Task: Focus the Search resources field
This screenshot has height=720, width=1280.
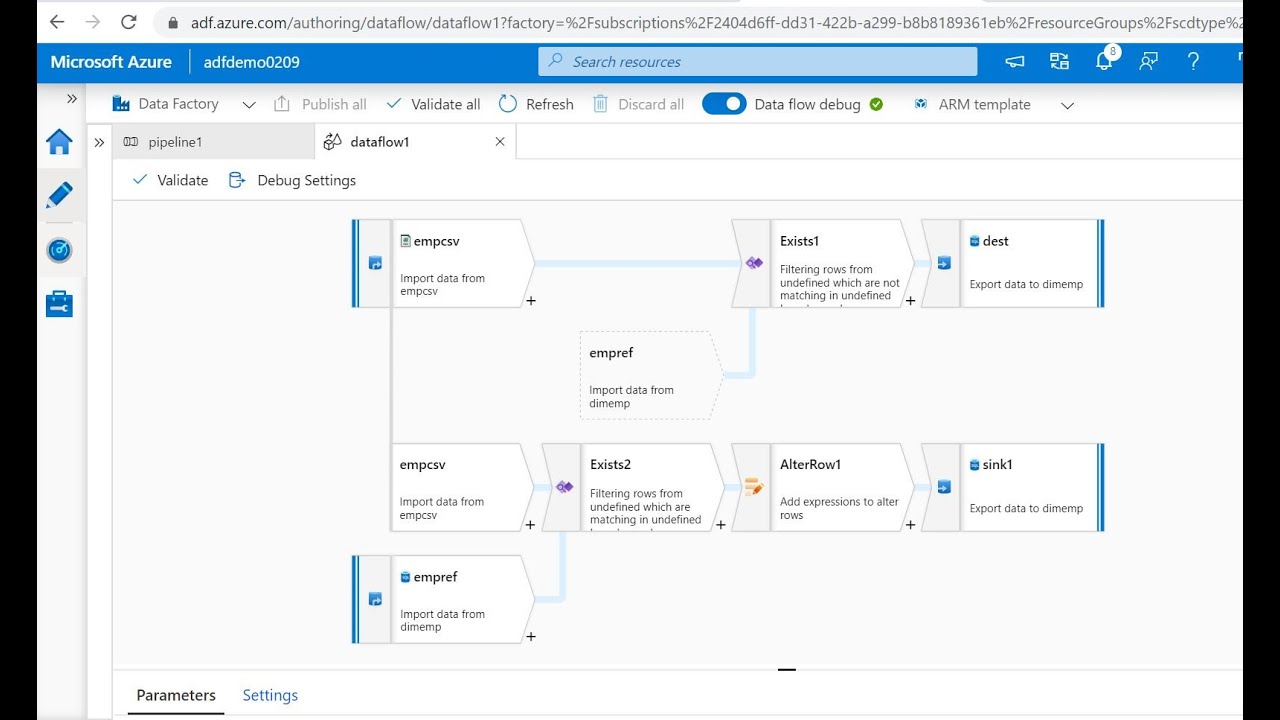Action: click(x=757, y=61)
